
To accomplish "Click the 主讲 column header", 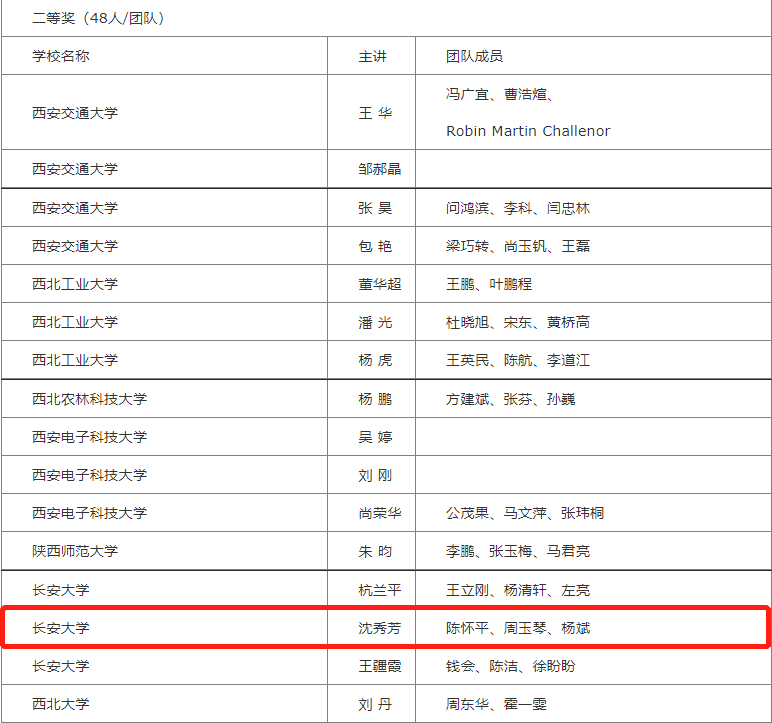I will tap(372, 56).
